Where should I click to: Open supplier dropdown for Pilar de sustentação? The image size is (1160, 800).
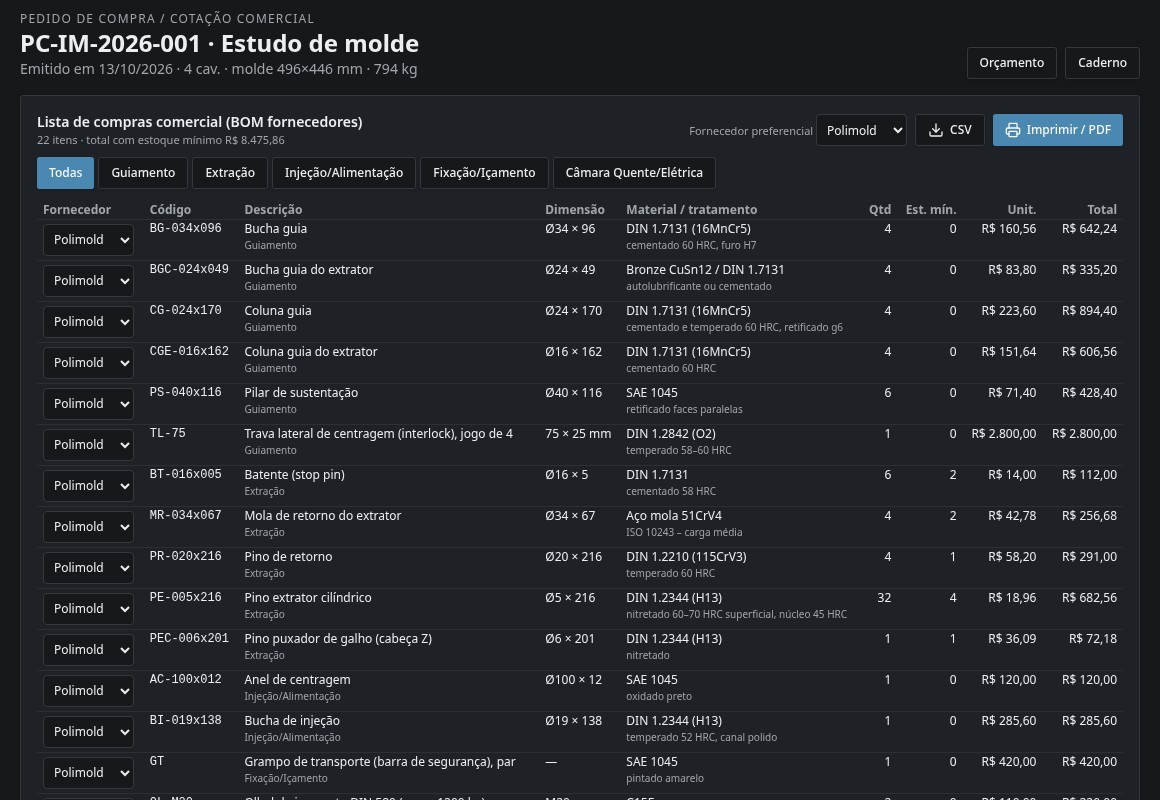(88, 403)
